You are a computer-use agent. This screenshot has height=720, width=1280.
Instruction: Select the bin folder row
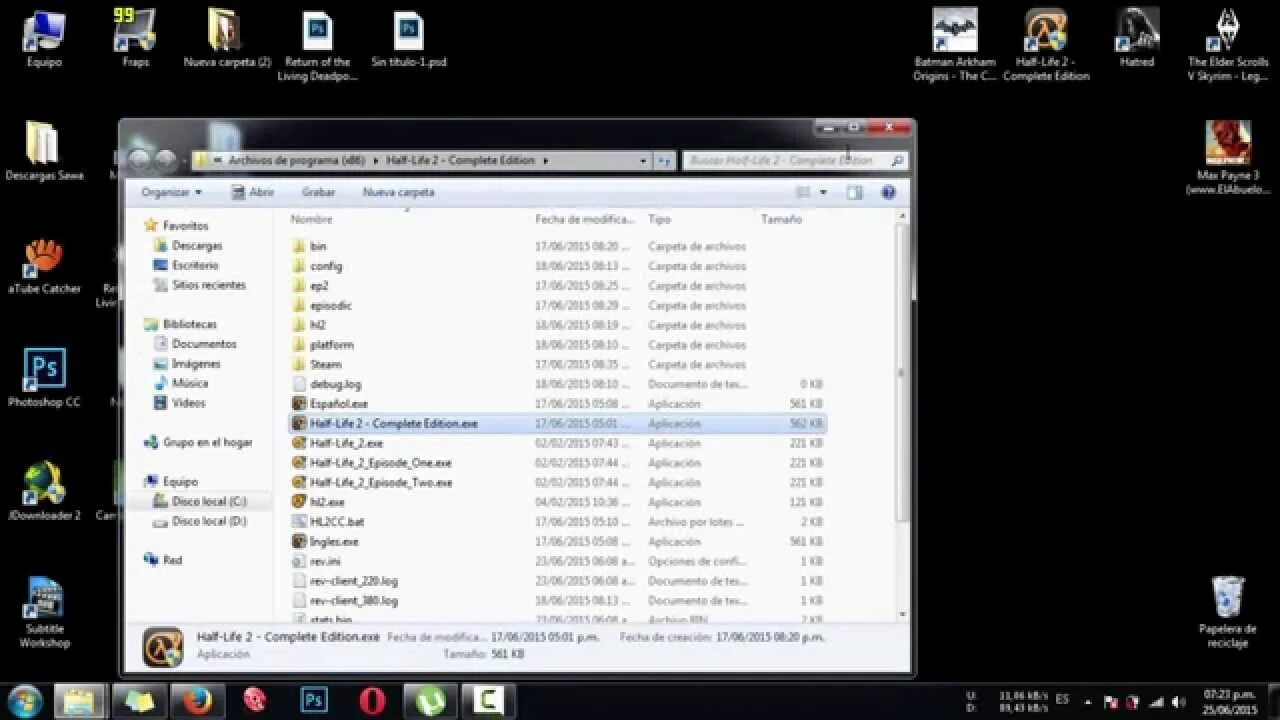(x=557, y=246)
